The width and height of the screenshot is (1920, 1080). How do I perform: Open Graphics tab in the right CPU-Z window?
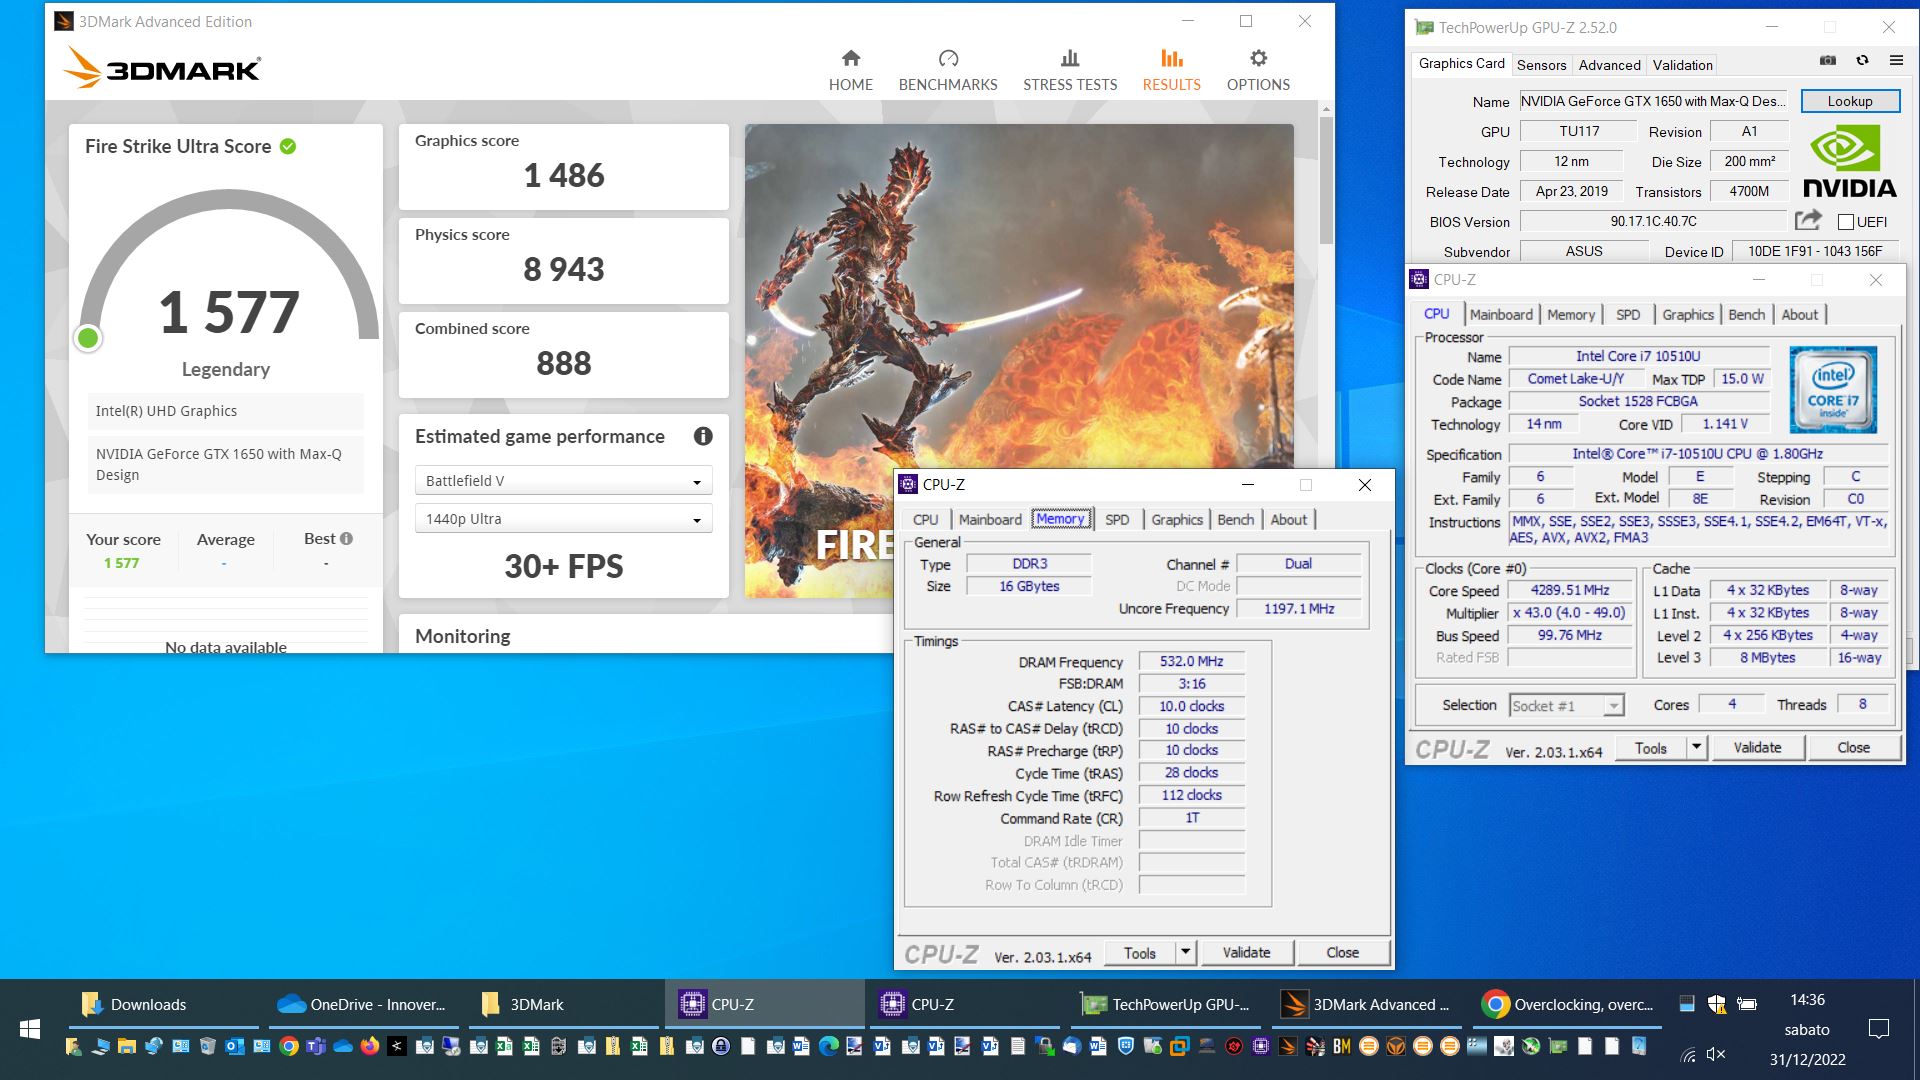[1688, 315]
